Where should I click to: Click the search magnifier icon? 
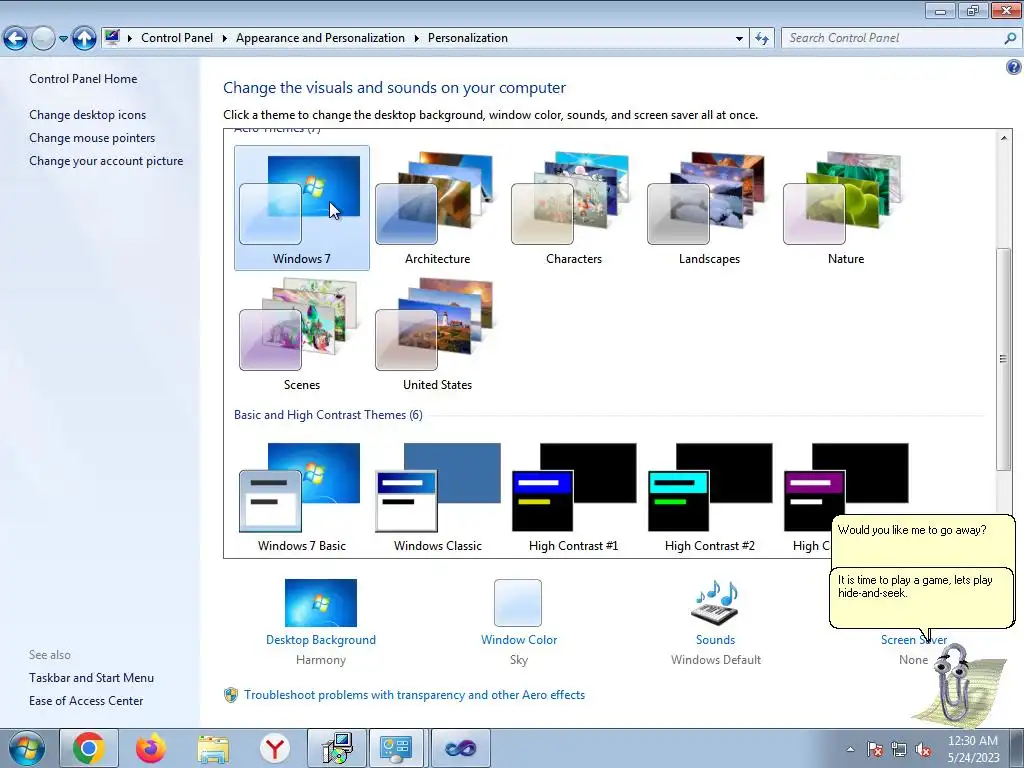tap(1010, 38)
